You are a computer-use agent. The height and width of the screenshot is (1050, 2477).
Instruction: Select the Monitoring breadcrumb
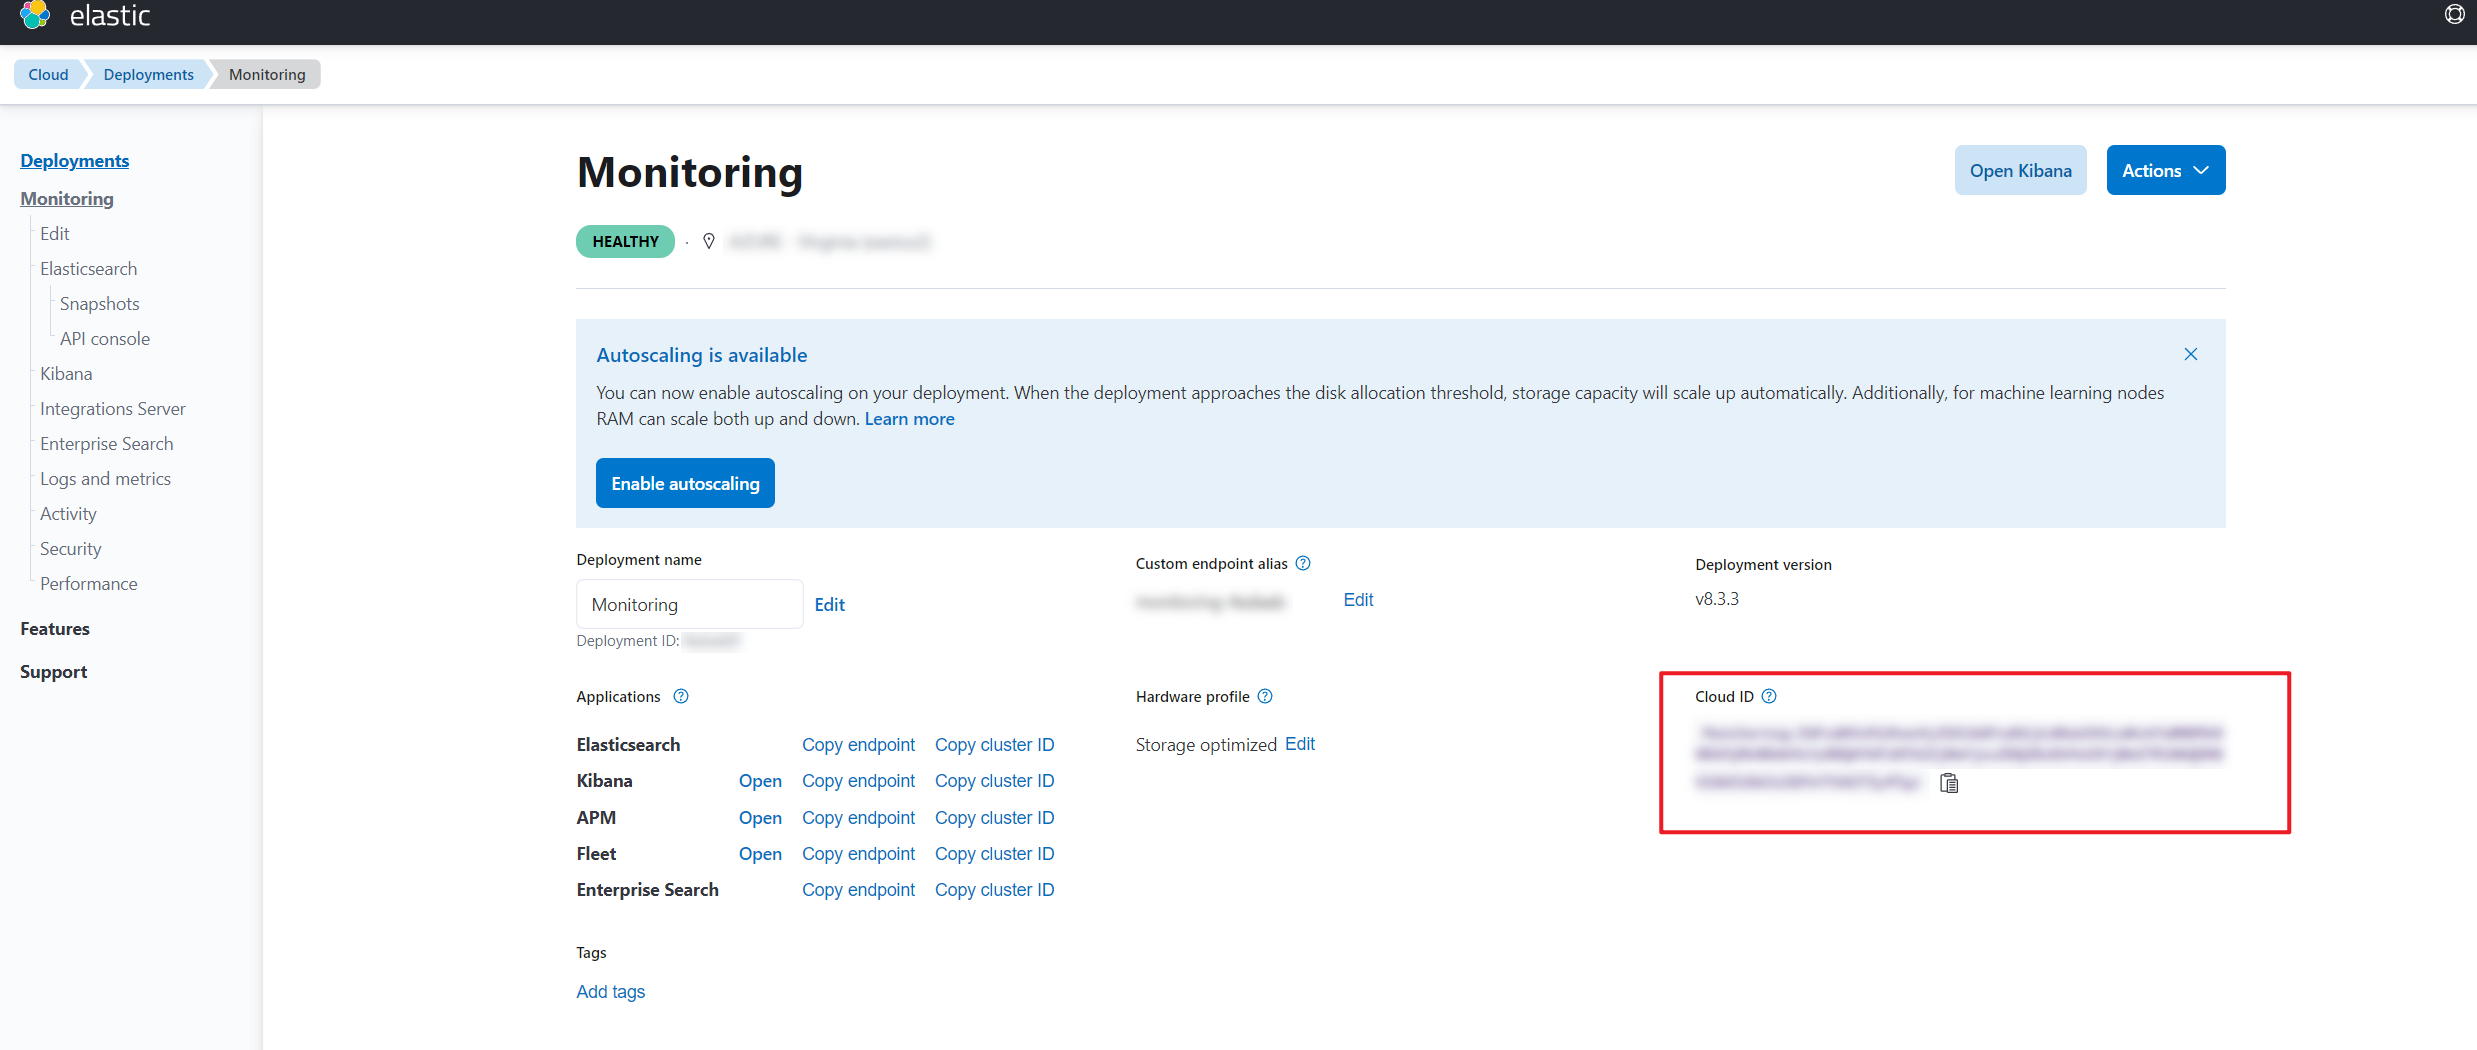267,74
